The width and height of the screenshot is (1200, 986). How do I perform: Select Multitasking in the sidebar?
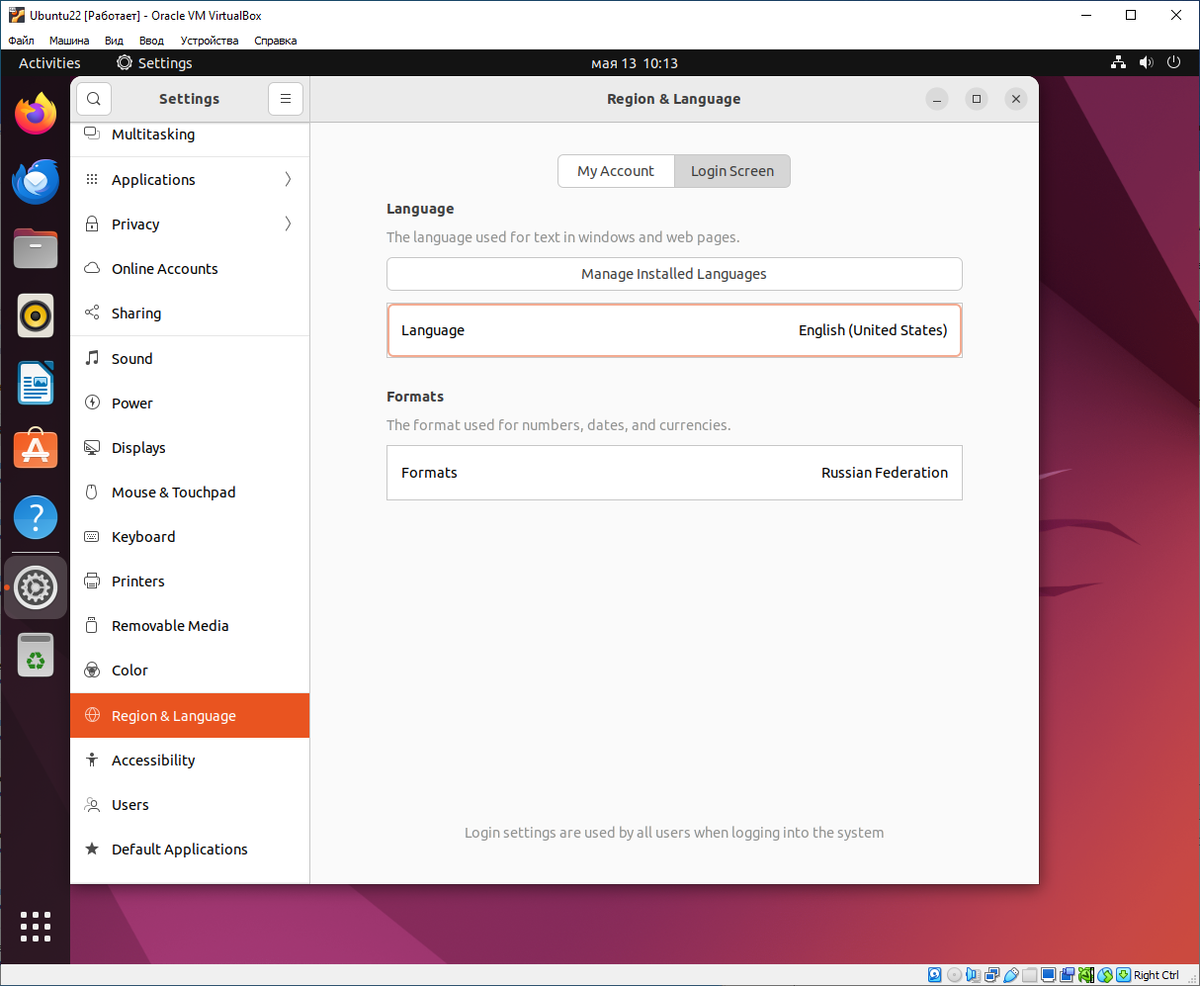pyautogui.click(x=190, y=135)
